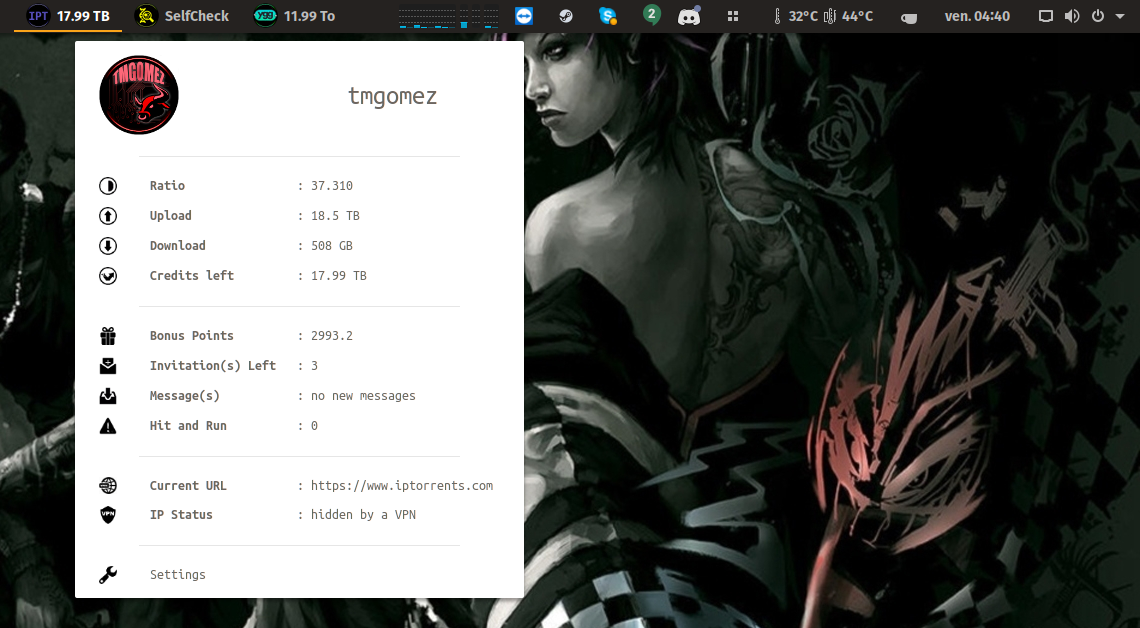Select the Credits left label
This screenshot has width=1140, height=628.
click(192, 275)
